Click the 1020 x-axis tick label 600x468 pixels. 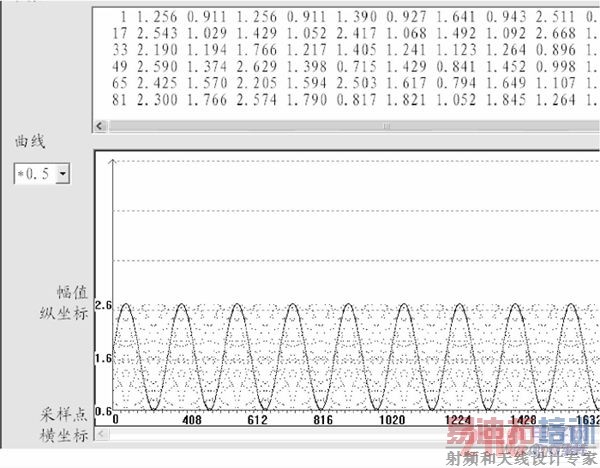tap(392, 420)
